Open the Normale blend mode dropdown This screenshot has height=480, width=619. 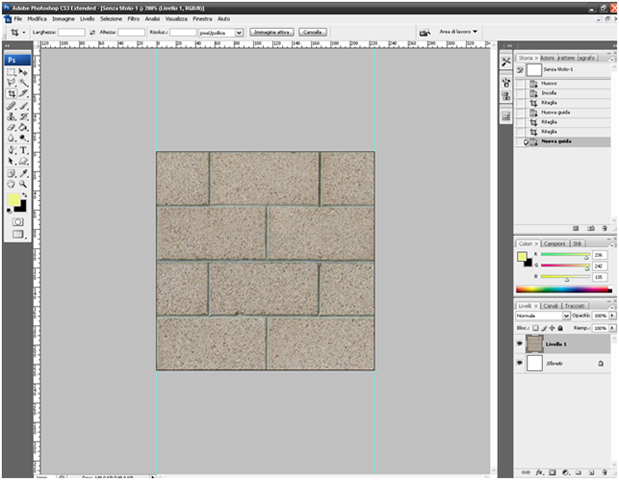click(x=566, y=316)
